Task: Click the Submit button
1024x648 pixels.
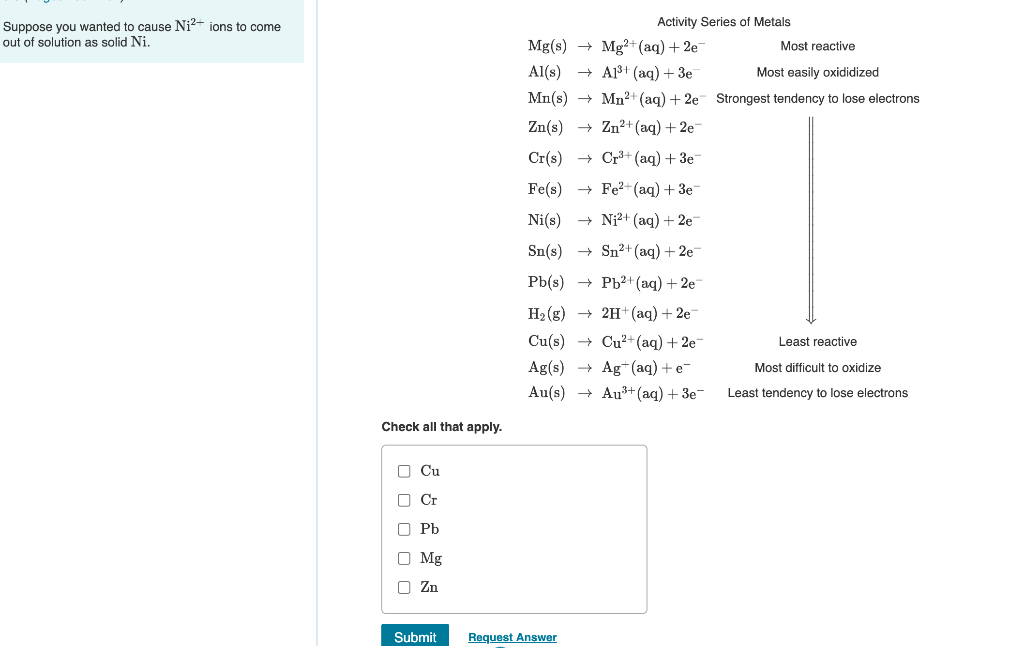Action: pos(415,636)
